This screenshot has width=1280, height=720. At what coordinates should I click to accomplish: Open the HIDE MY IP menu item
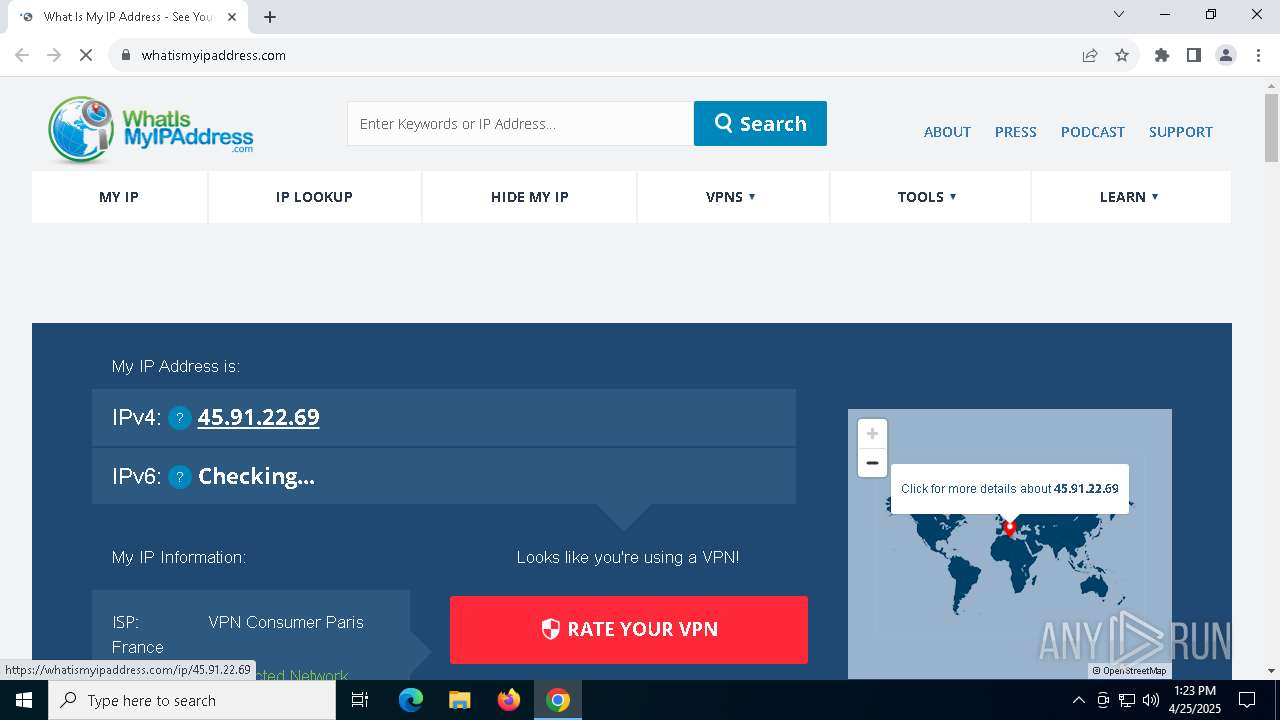coord(529,197)
